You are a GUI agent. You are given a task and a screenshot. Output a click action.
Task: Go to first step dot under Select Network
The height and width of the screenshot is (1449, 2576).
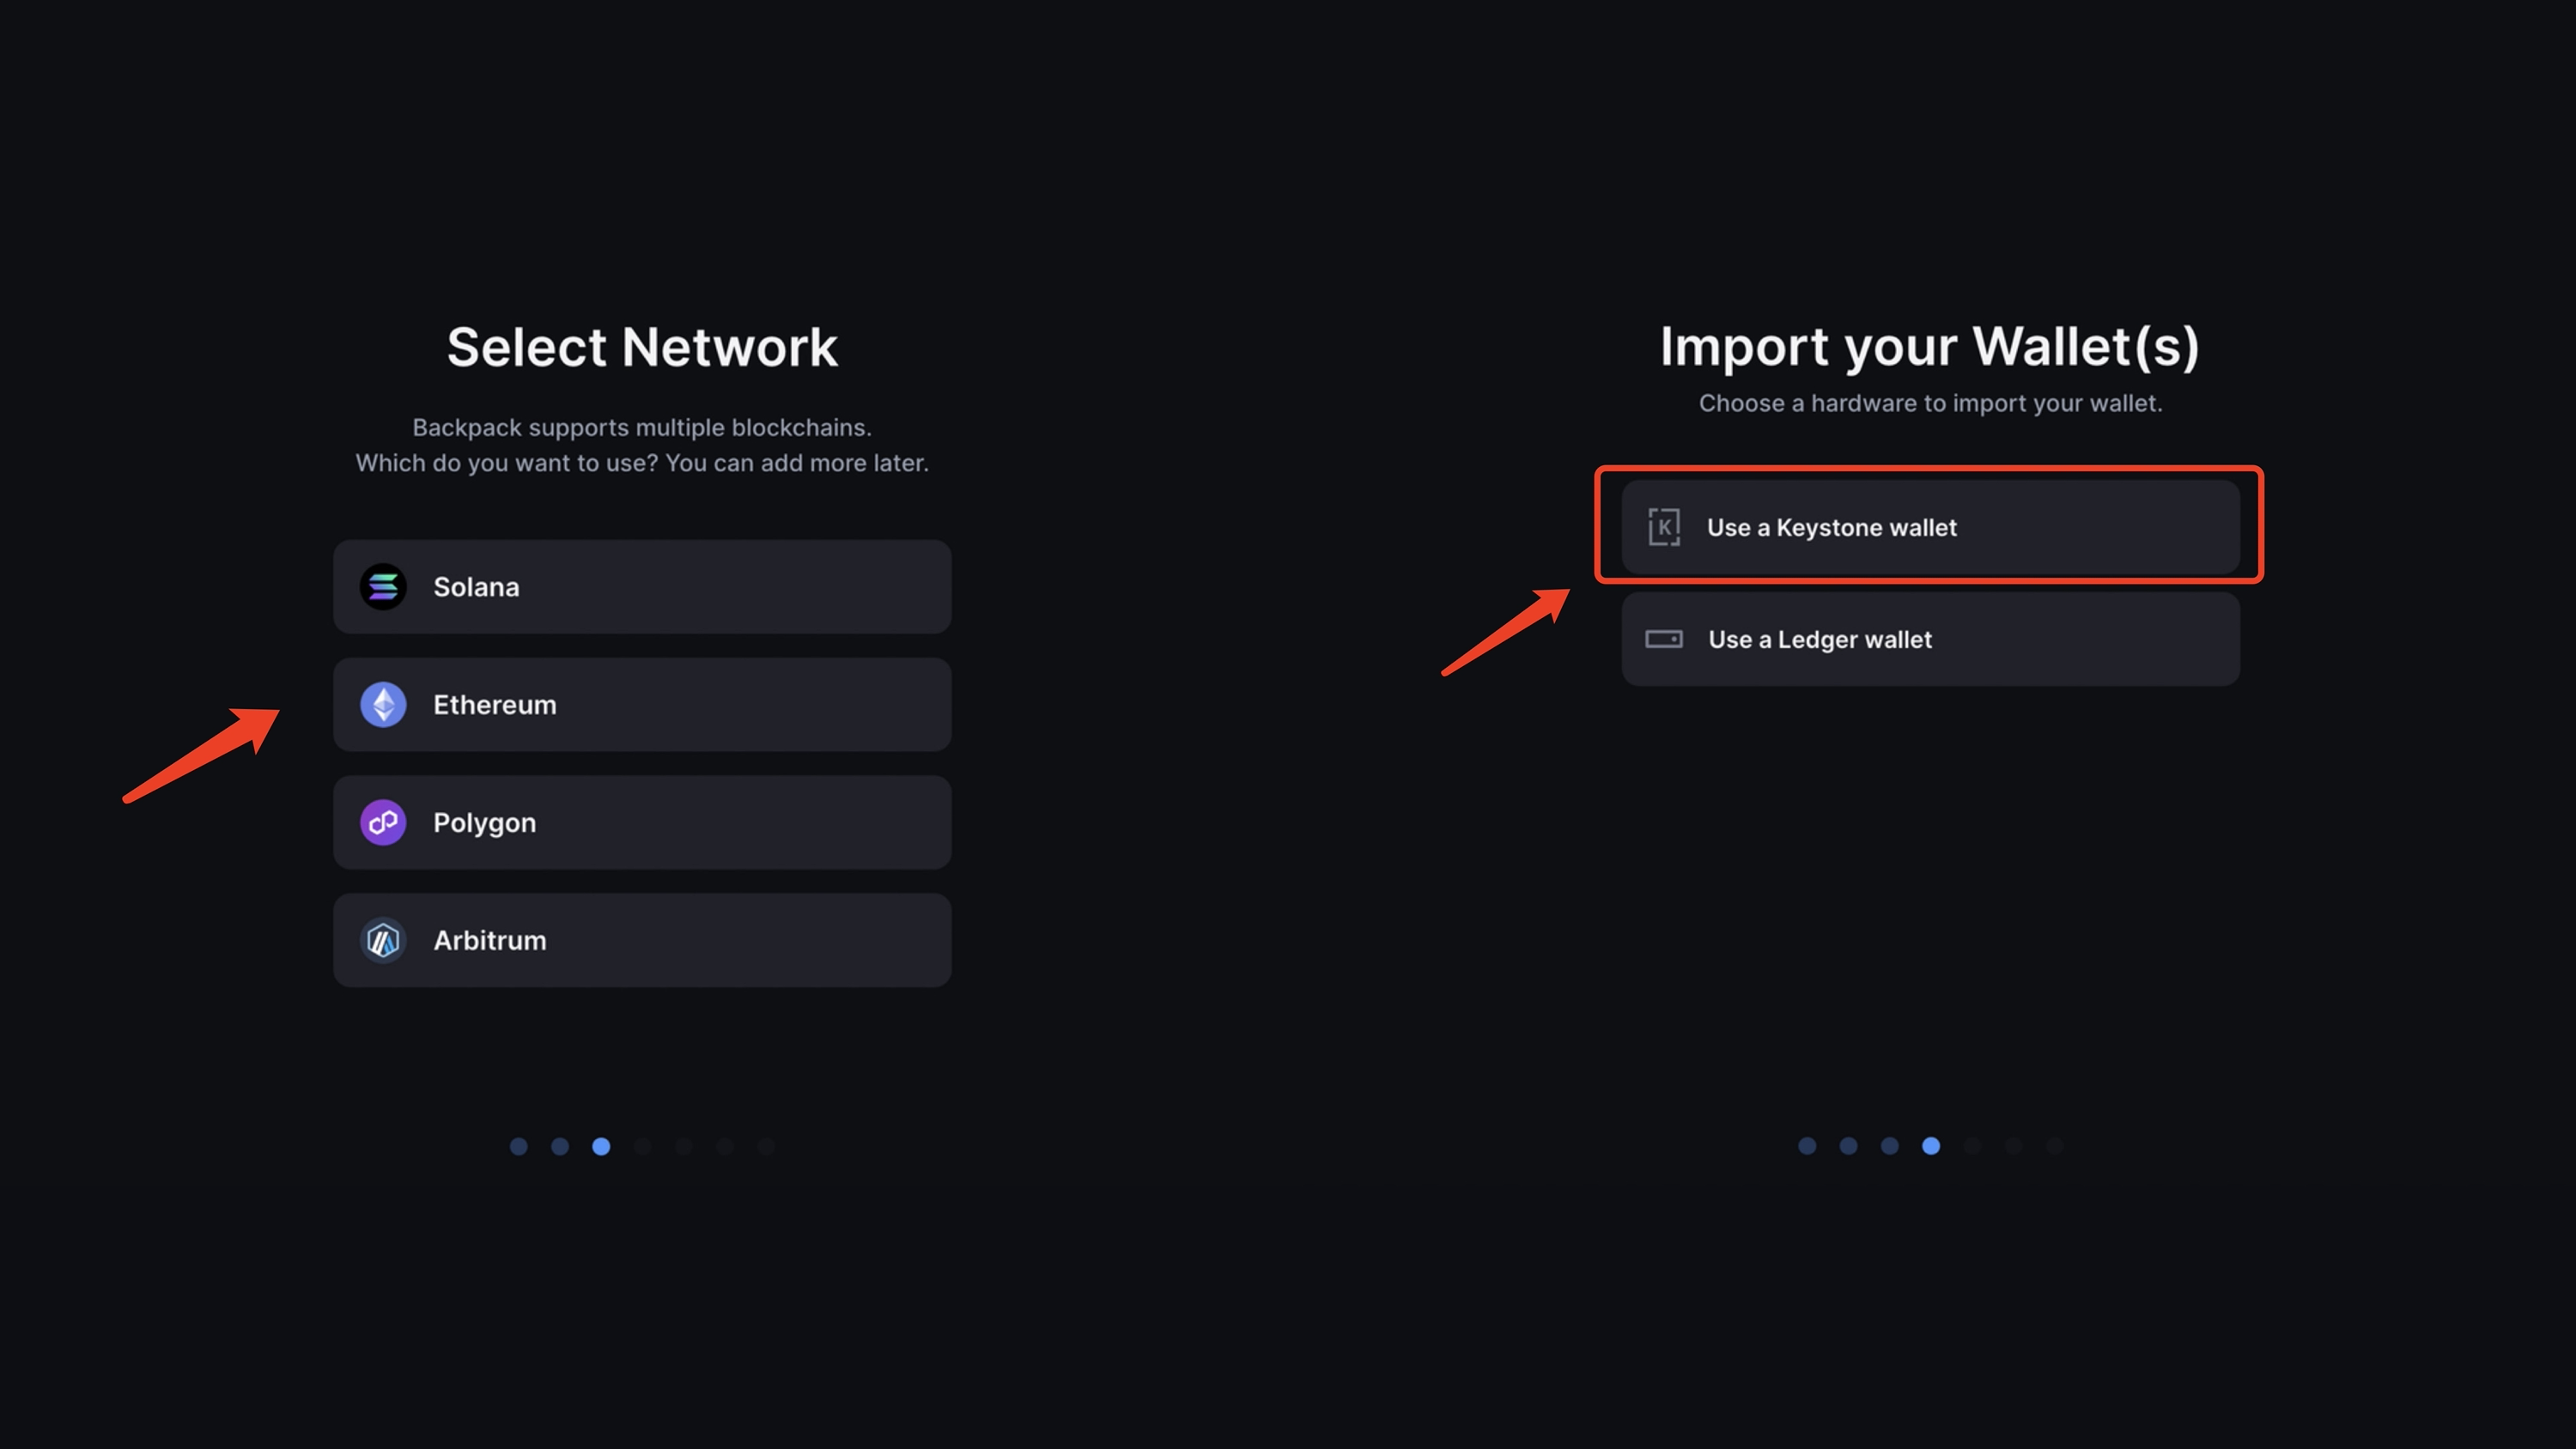tap(518, 1146)
